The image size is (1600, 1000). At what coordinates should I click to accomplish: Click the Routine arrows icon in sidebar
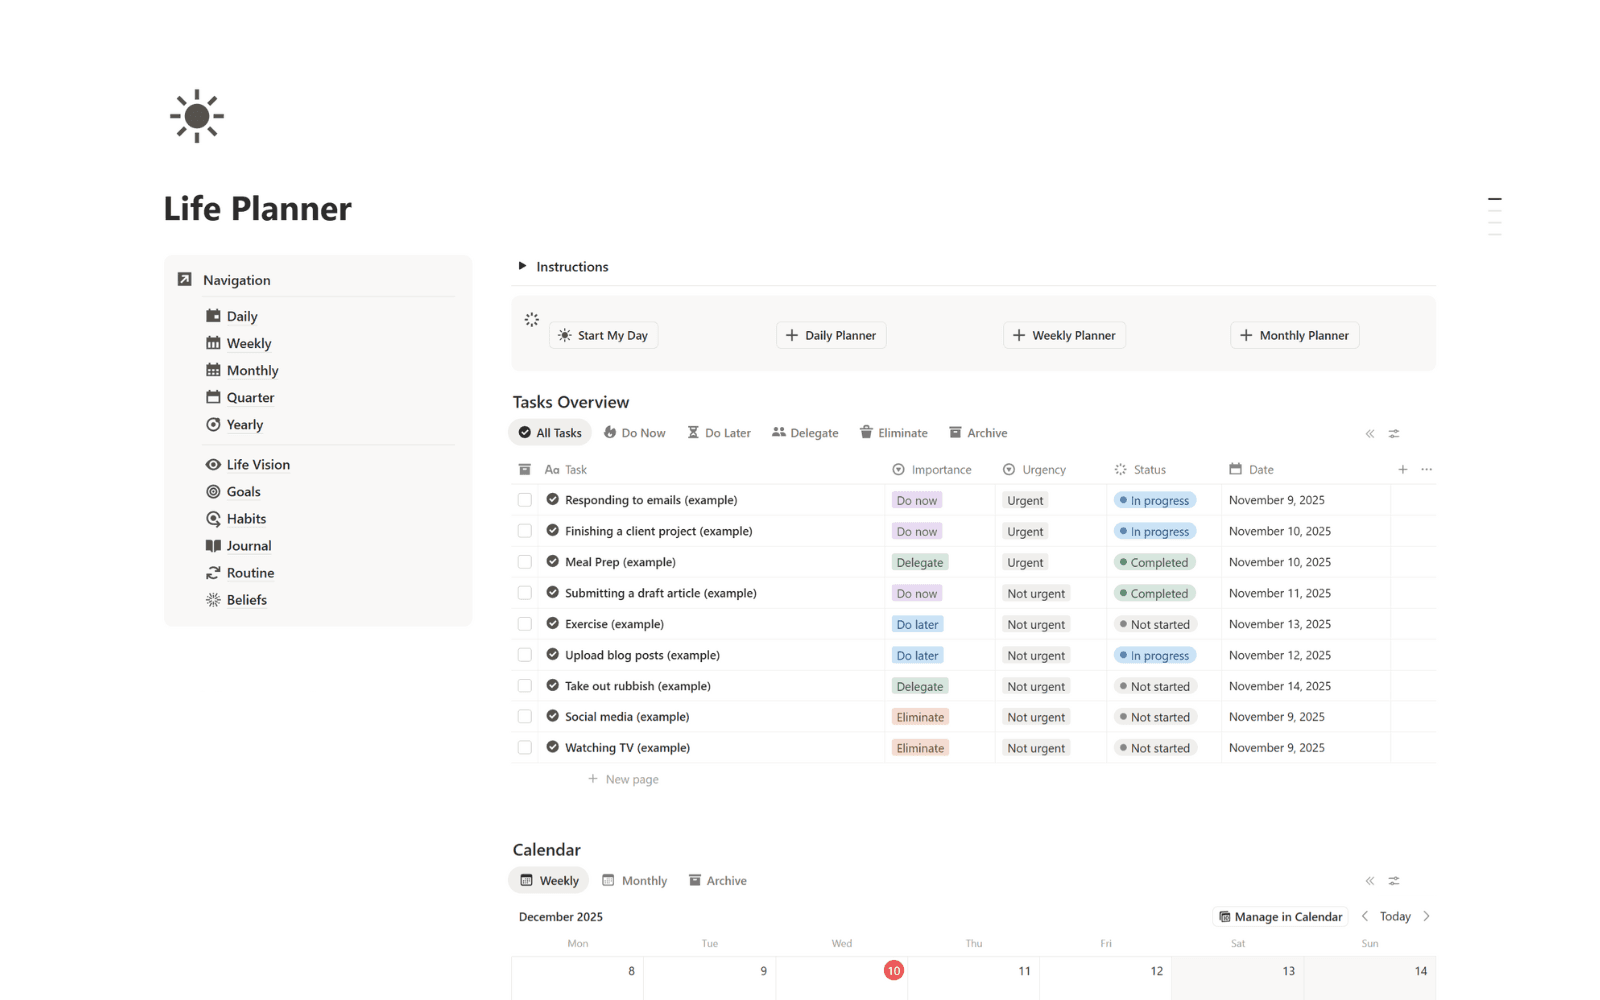[212, 572]
